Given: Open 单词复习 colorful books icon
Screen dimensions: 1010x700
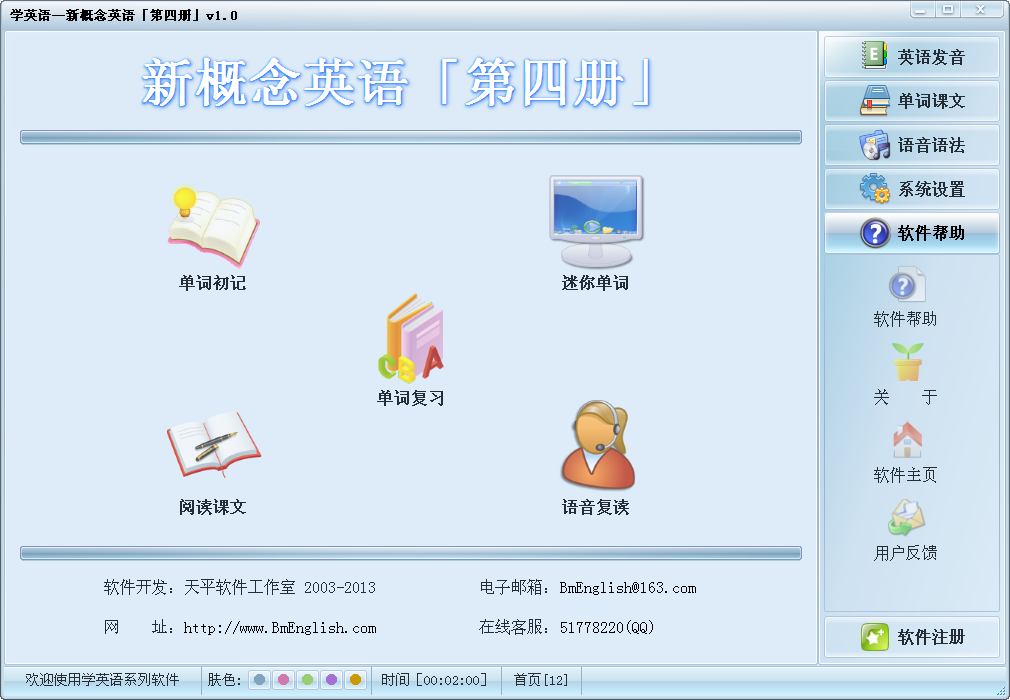Looking at the screenshot, I should coord(411,337).
